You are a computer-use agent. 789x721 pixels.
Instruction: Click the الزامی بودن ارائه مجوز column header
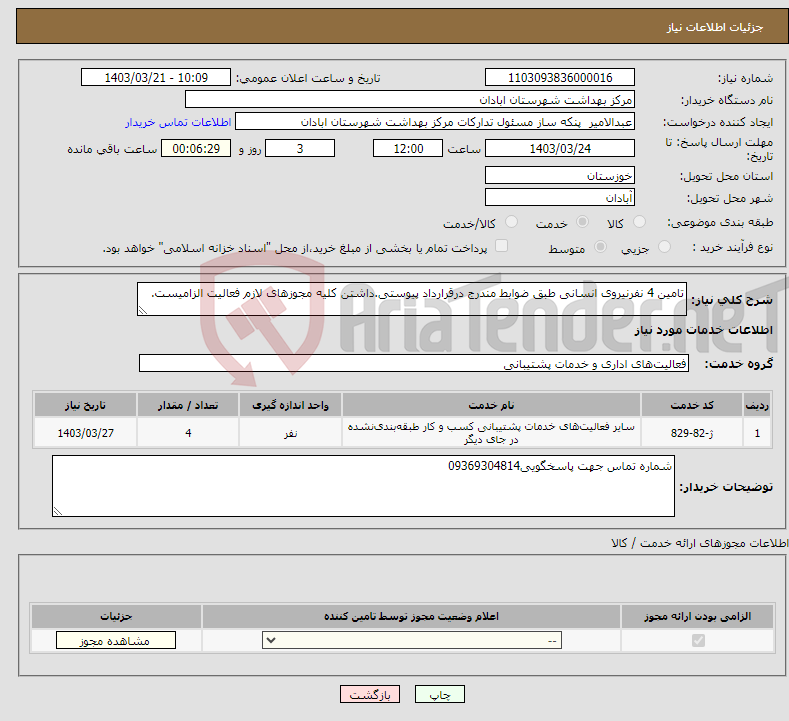pyautogui.click(x=697, y=616)
